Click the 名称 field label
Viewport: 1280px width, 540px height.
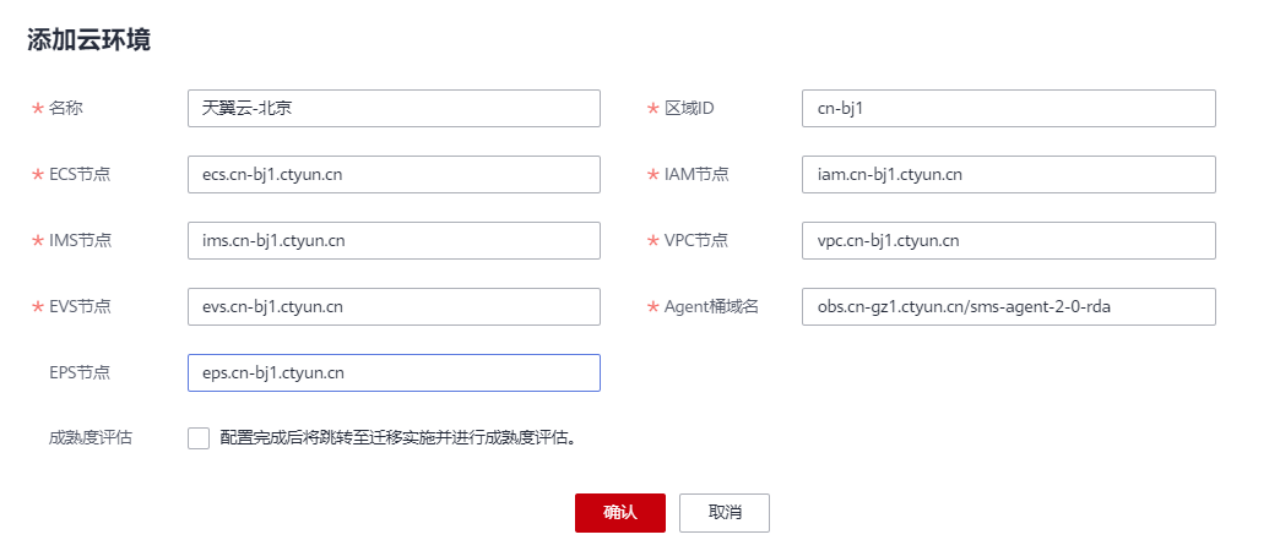coord(65,108)
